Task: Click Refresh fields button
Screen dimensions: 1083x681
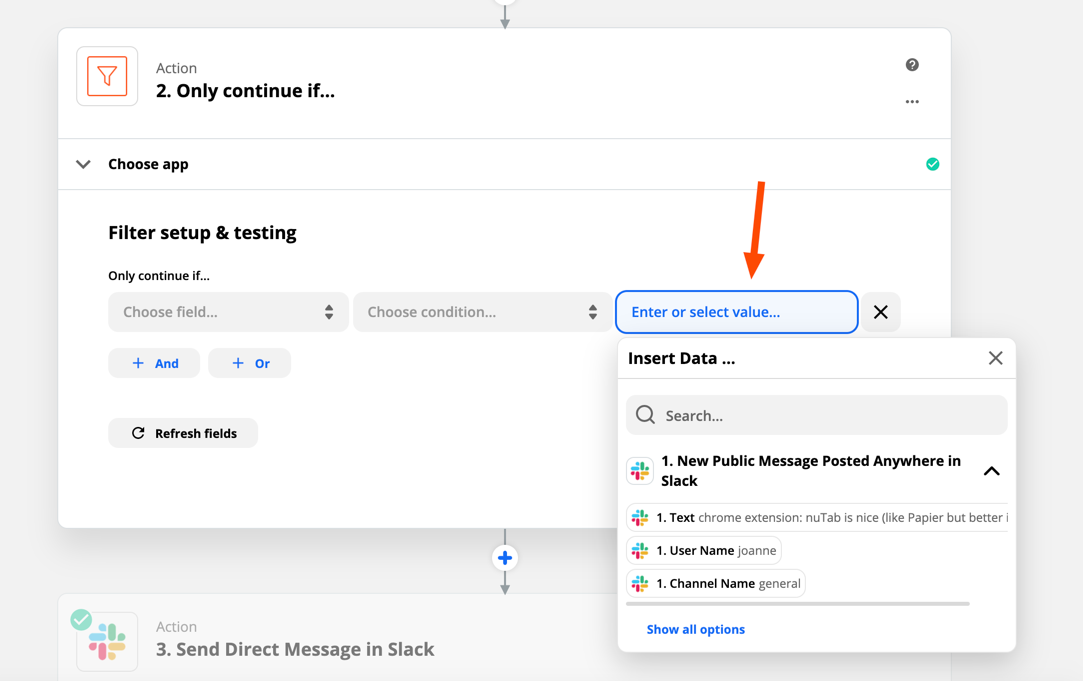Action: click(x=183, y=433)
